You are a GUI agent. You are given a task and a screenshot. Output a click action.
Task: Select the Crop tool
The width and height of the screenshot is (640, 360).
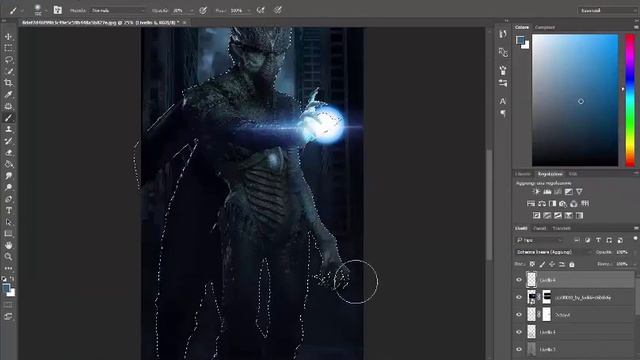point(8,83)
